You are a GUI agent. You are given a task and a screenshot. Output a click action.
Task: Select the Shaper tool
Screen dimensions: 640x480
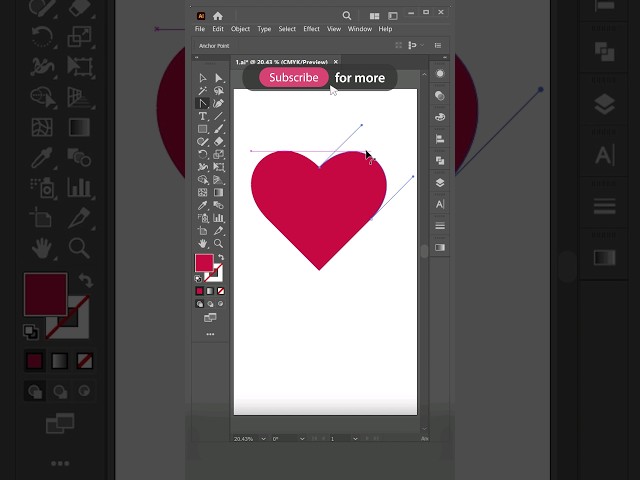202,142
